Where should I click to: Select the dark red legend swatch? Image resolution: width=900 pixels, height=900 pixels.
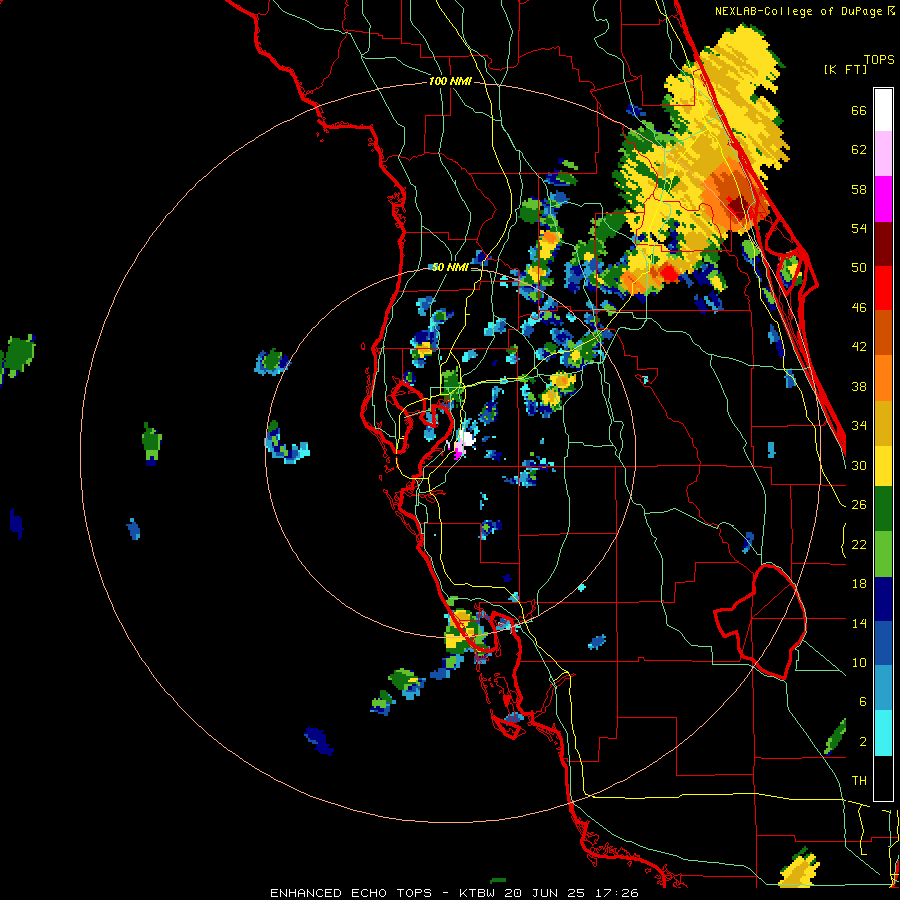[x=883, y=243]
